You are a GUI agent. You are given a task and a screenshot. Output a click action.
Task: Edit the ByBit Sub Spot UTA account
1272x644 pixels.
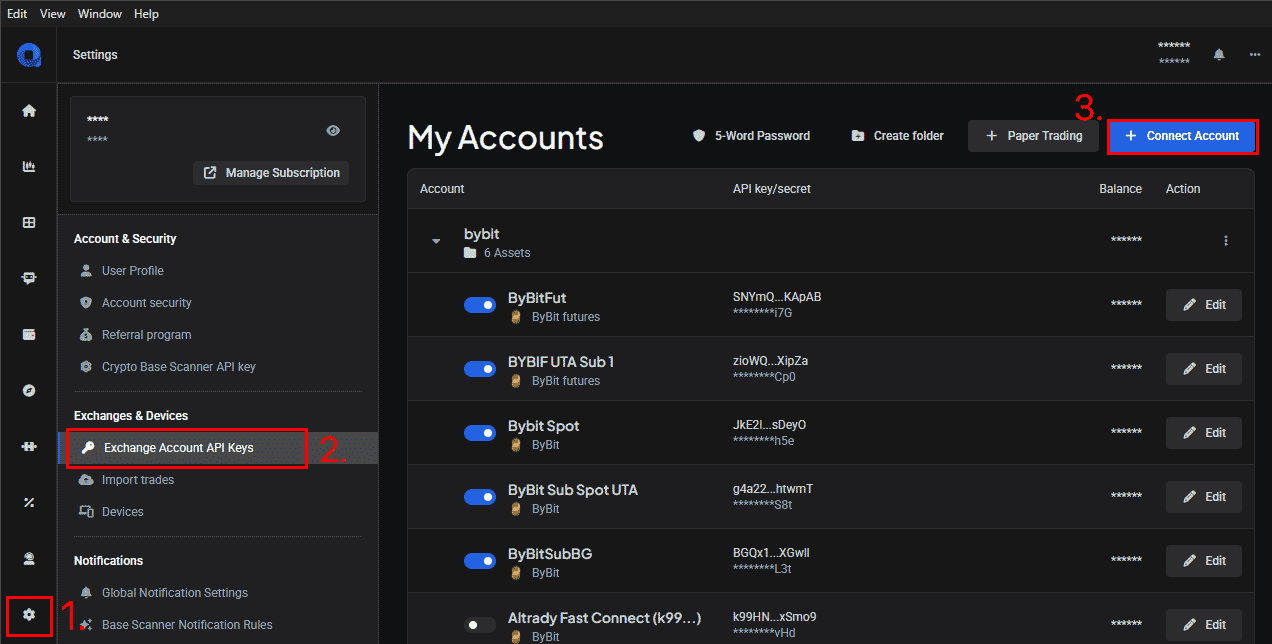[1204, 497]
